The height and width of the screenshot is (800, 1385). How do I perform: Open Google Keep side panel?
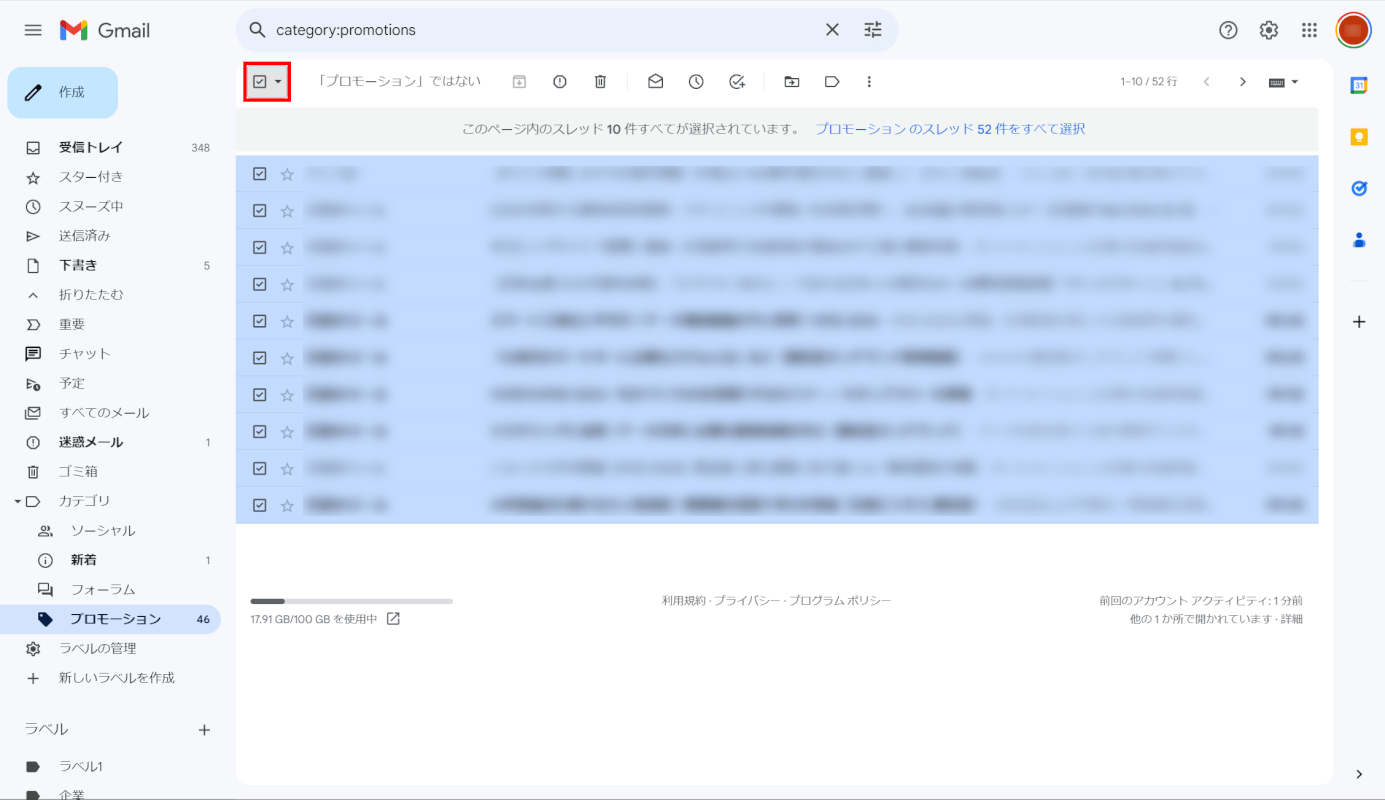(1359, 137)
